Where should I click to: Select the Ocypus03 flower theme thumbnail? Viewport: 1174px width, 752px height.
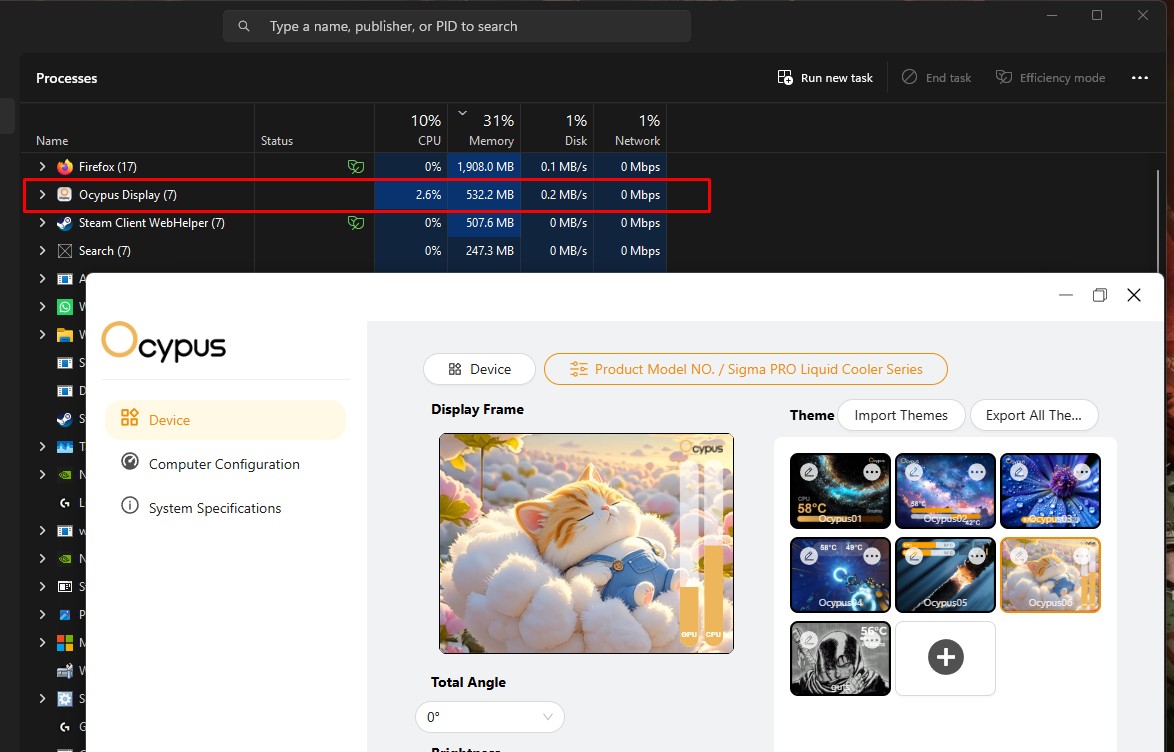pos(1050,491)
